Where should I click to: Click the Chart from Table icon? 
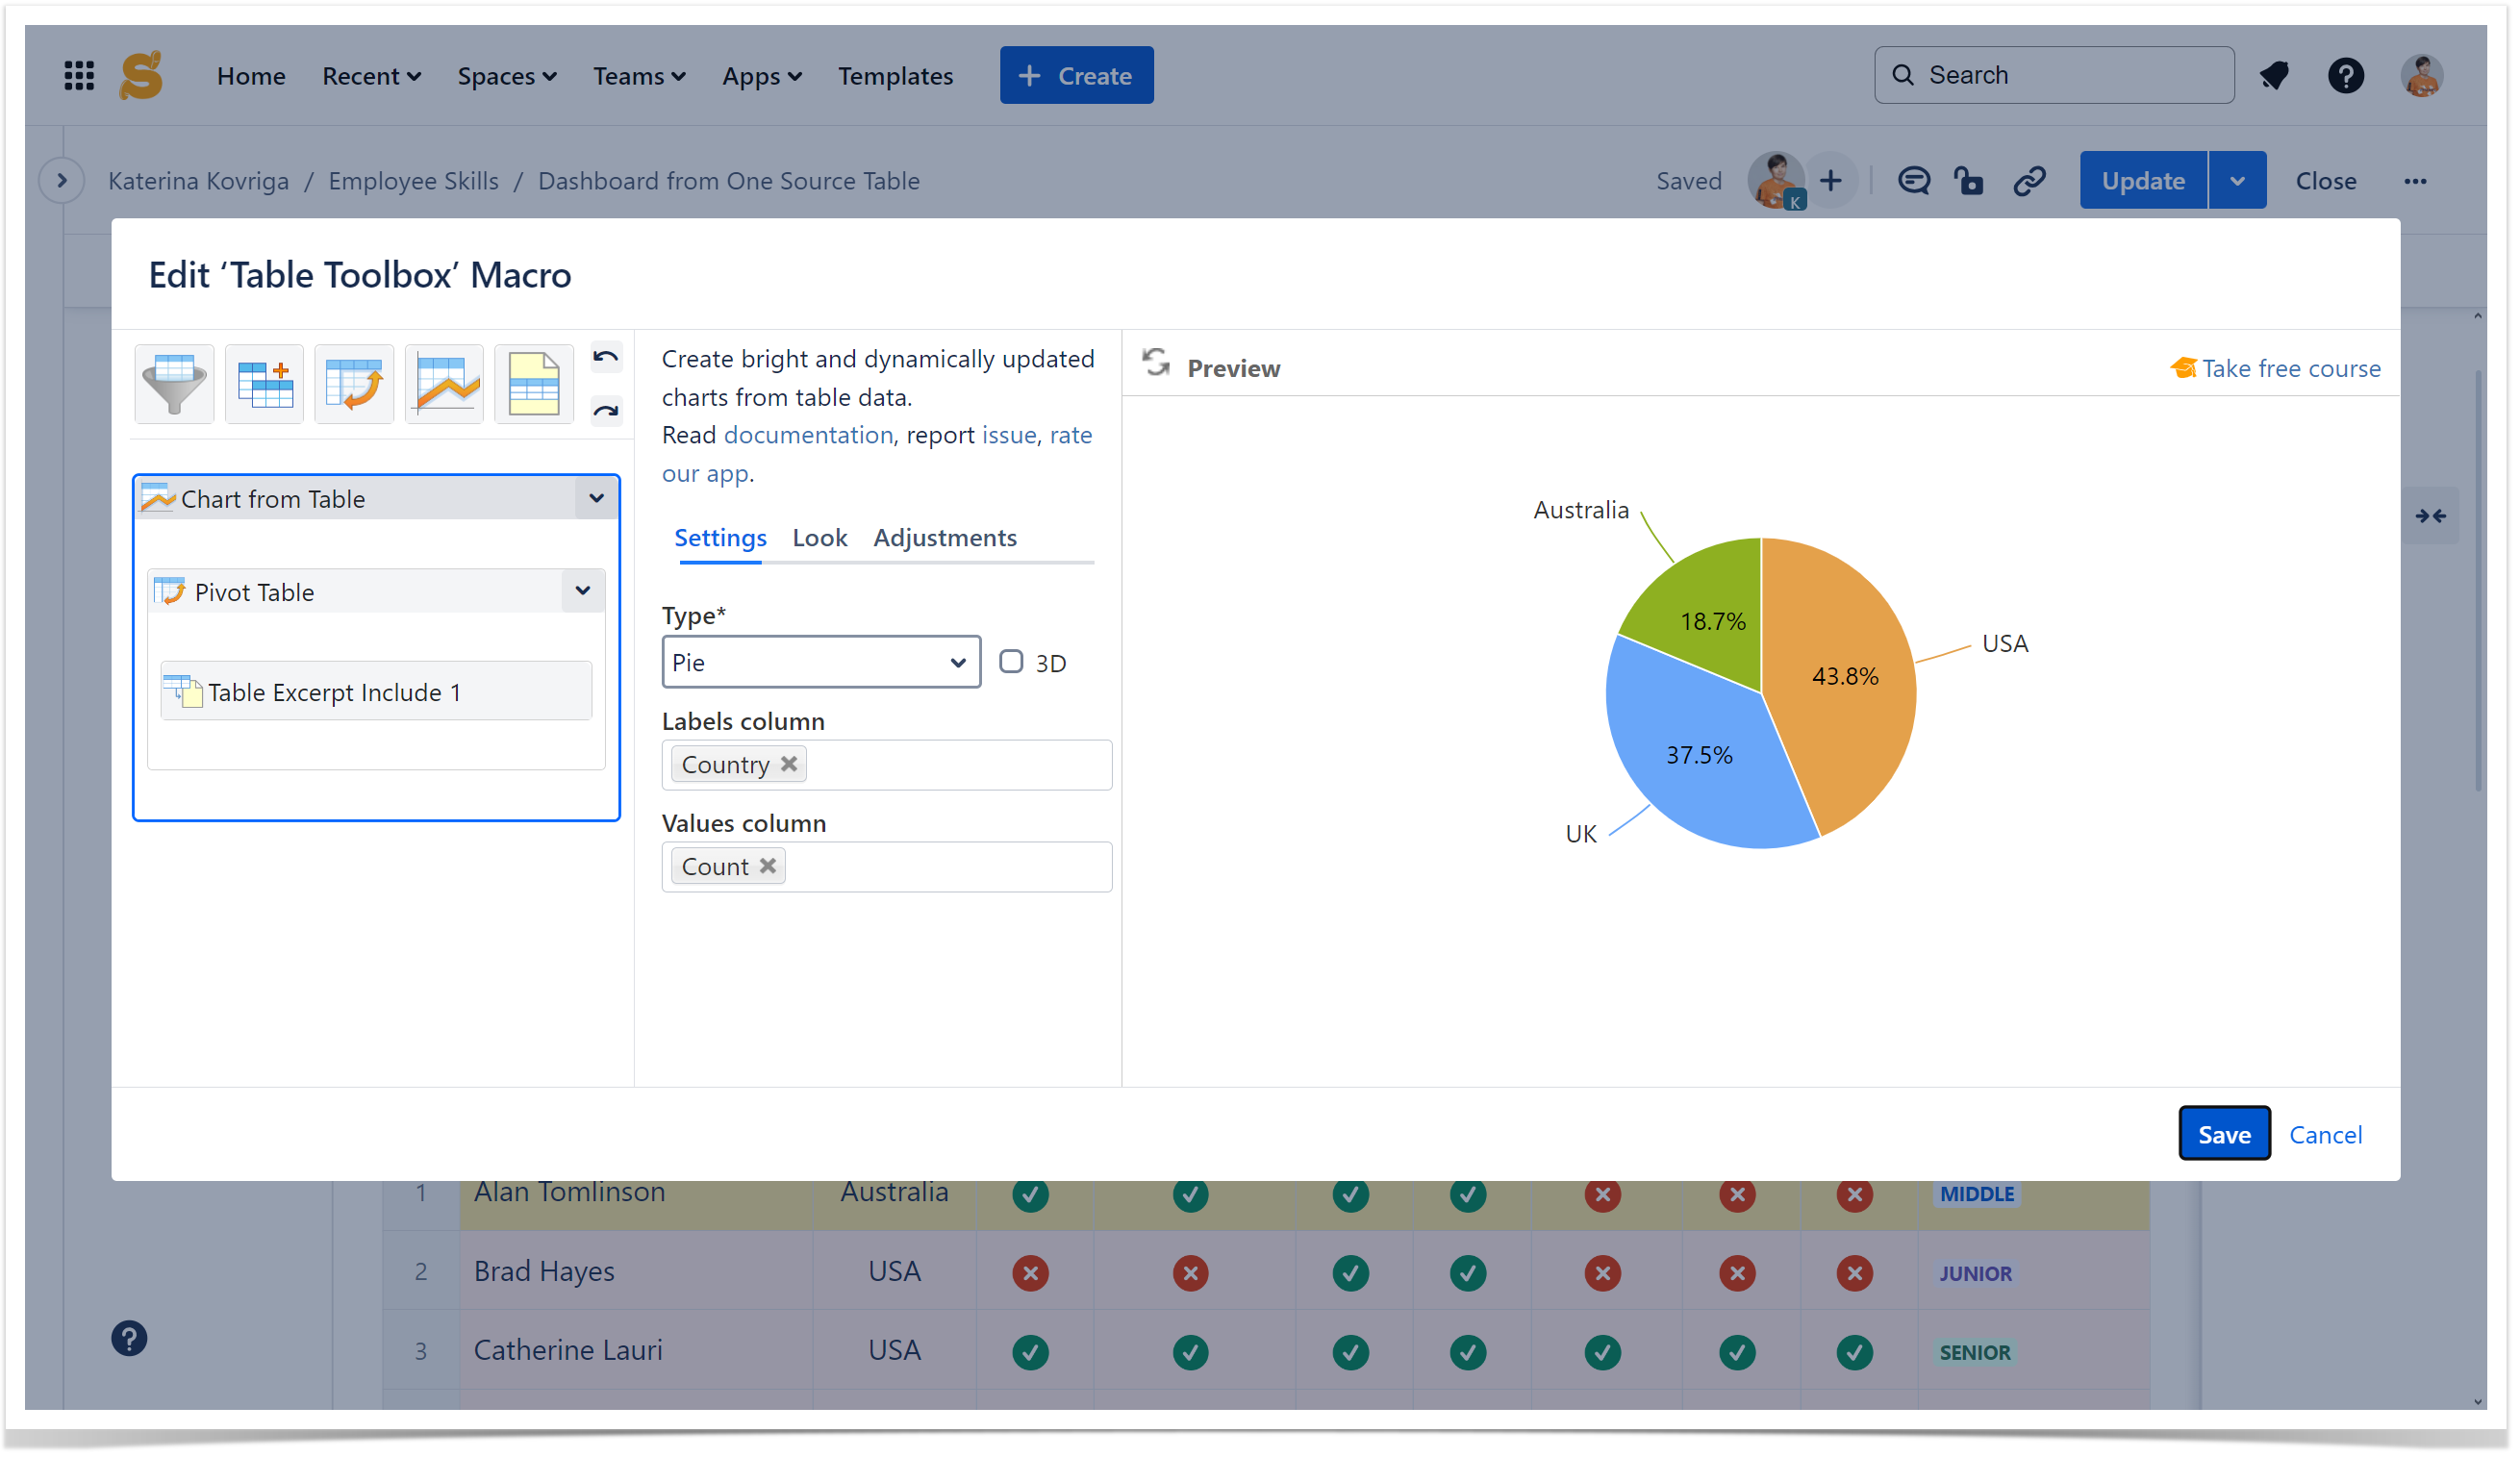(x=444, y=384)
